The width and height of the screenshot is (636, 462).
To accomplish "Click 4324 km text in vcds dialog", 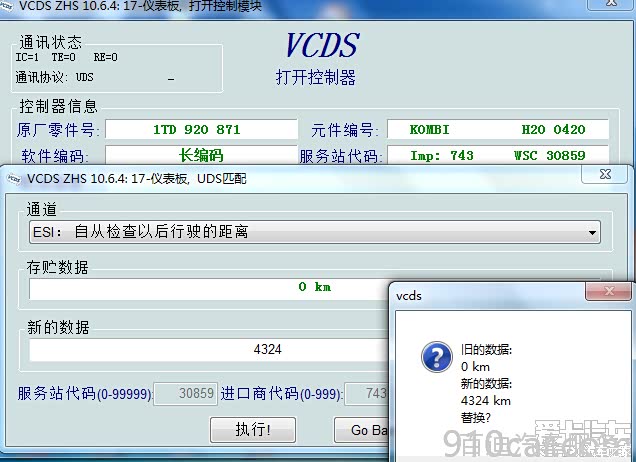I will coord(486,401).
